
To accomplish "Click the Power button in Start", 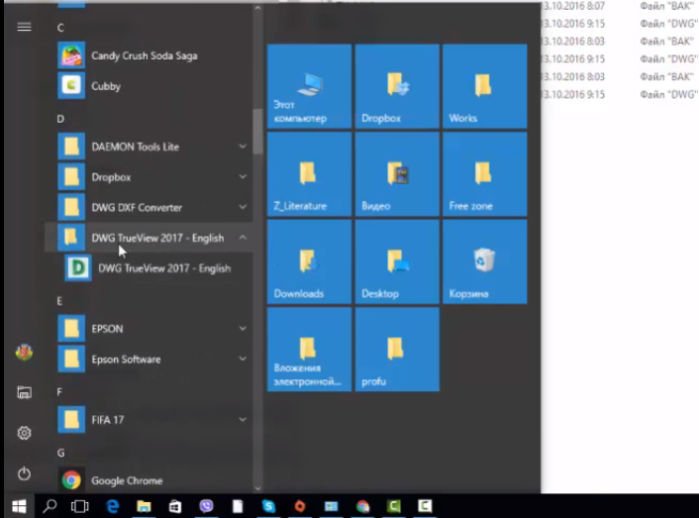I will (24, 473).
